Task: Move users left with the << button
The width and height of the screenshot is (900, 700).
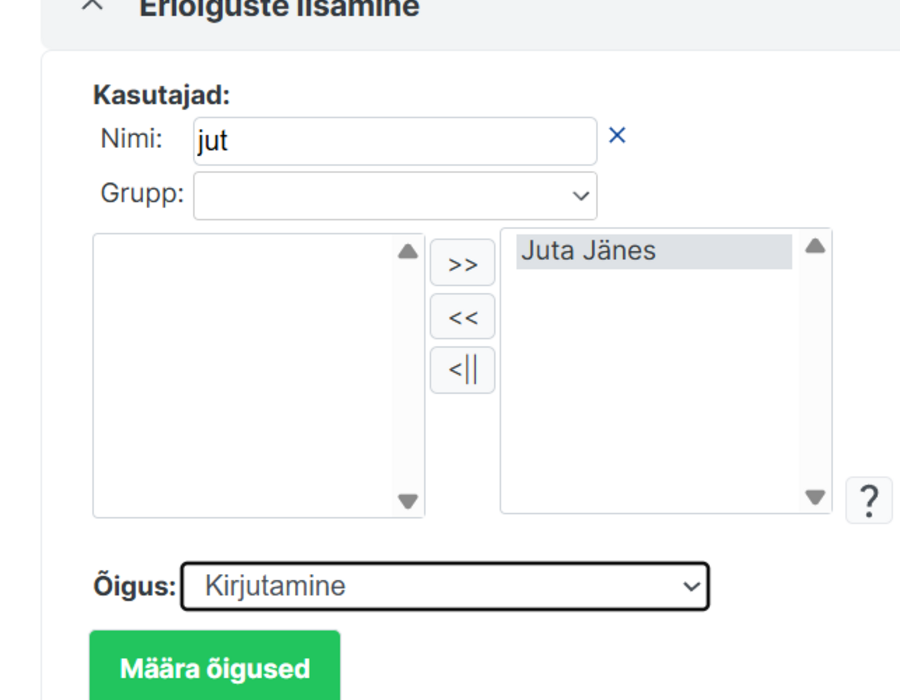Action: (463, 316)
